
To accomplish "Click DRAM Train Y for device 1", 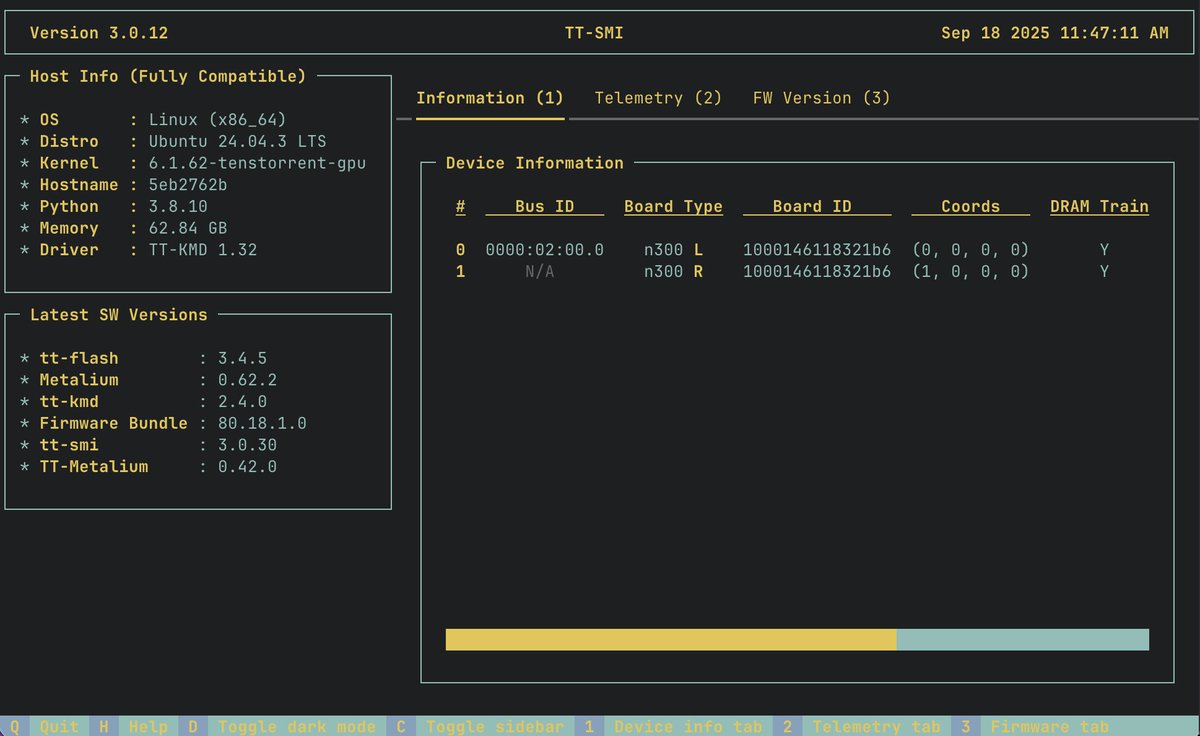I will (1104, 271).
